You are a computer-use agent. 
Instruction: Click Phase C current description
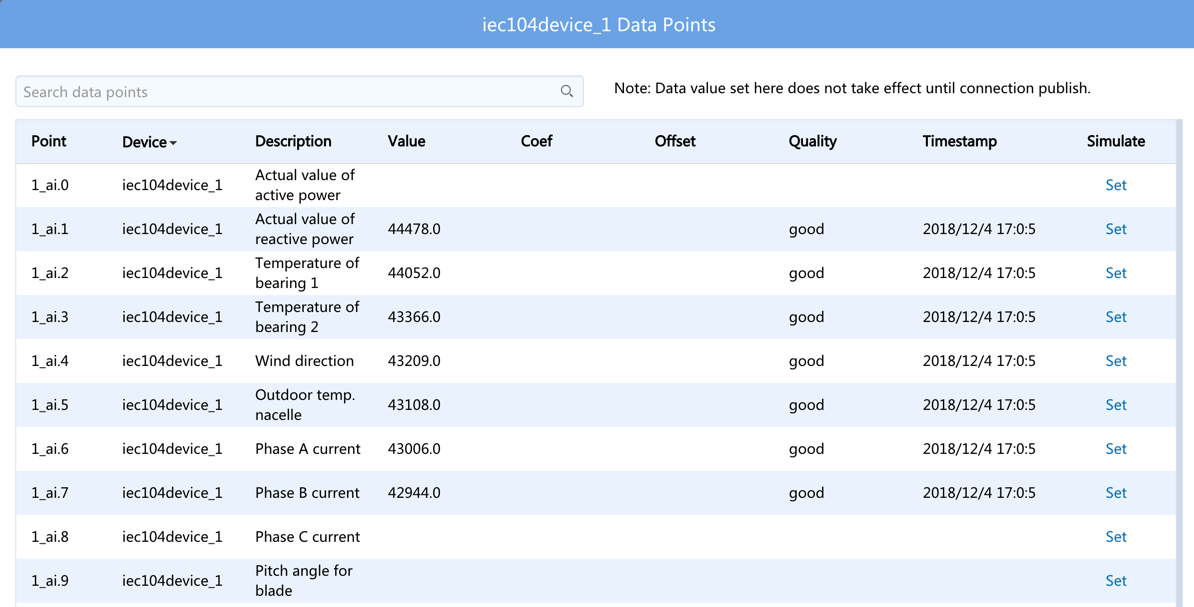pyautogui.click(x=308, y=537)
